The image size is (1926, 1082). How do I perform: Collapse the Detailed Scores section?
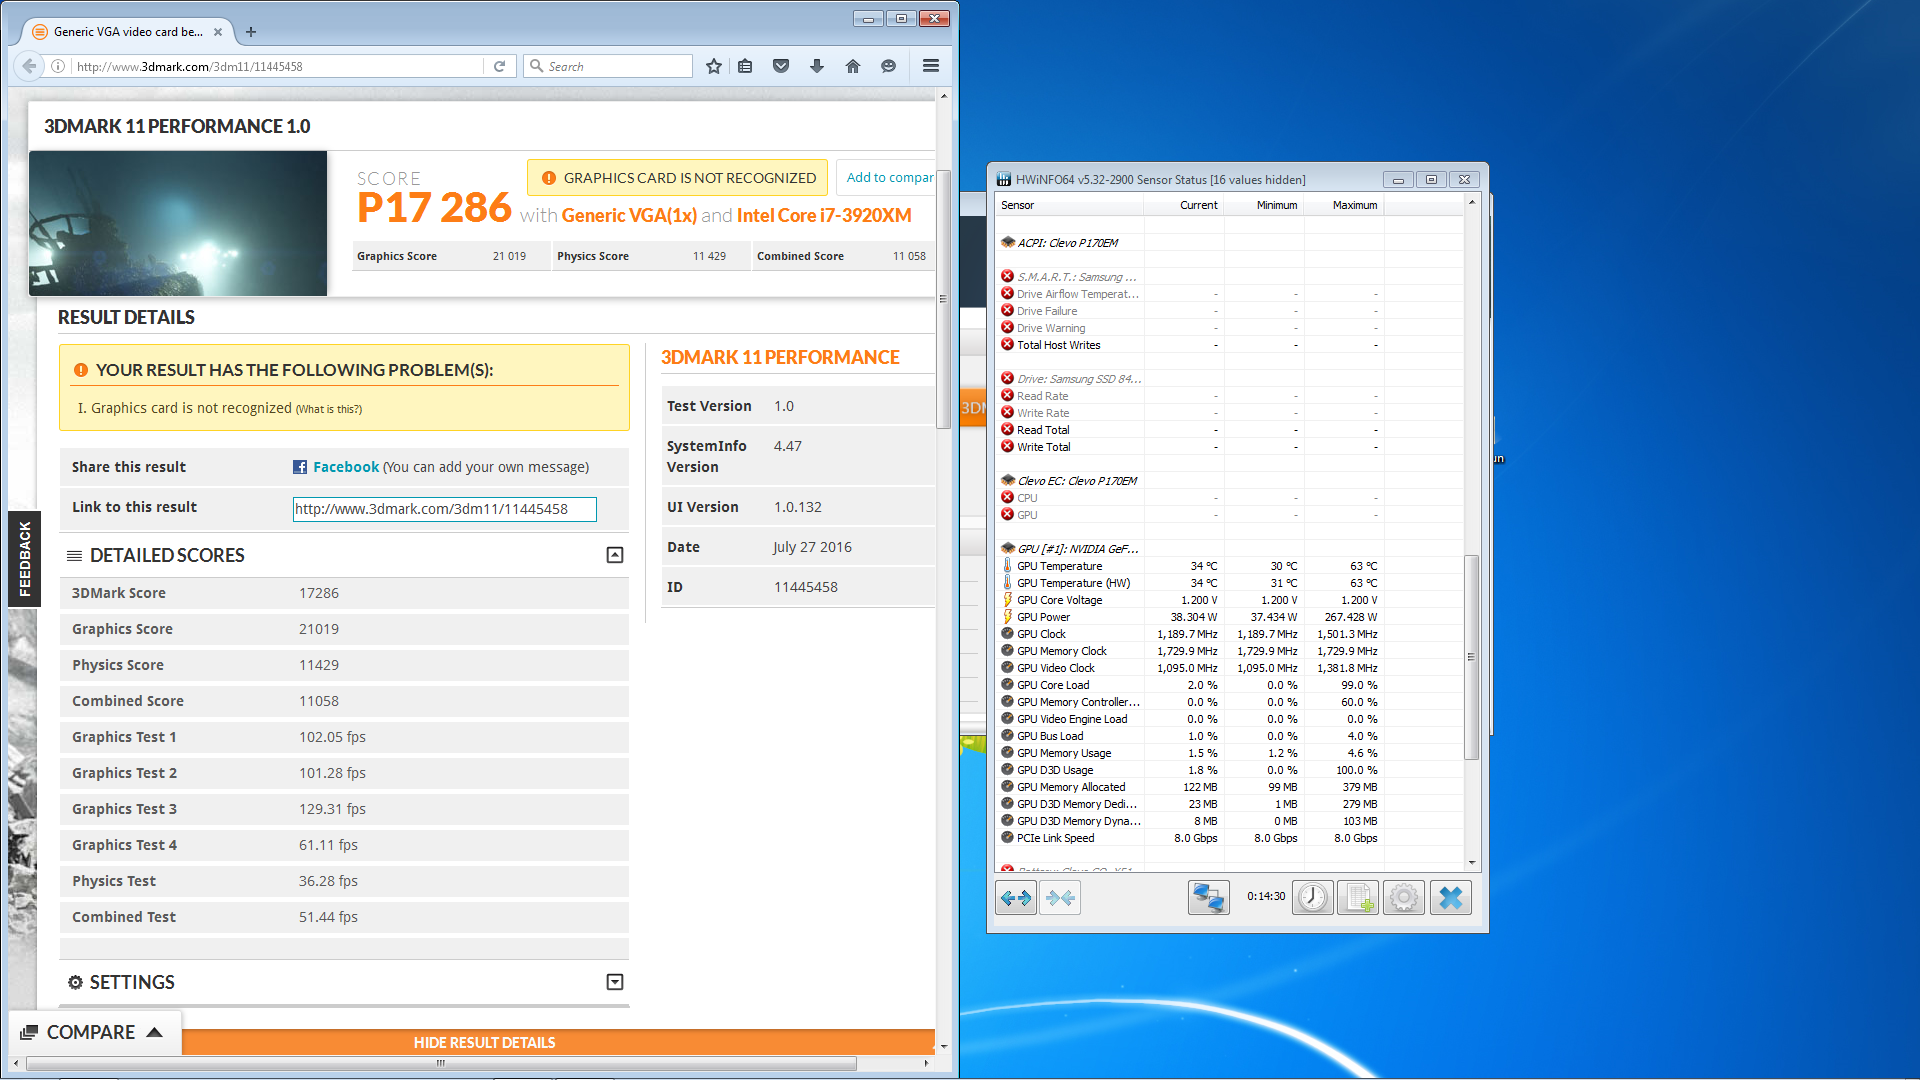pyautogui.click(x=617, y=556)
